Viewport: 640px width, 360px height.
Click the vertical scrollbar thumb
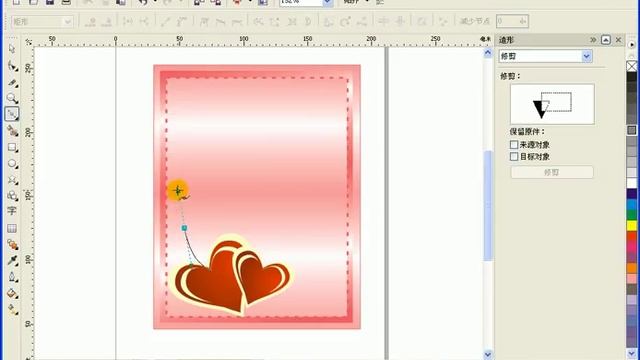pyautogui.click(x=488, y=206)
